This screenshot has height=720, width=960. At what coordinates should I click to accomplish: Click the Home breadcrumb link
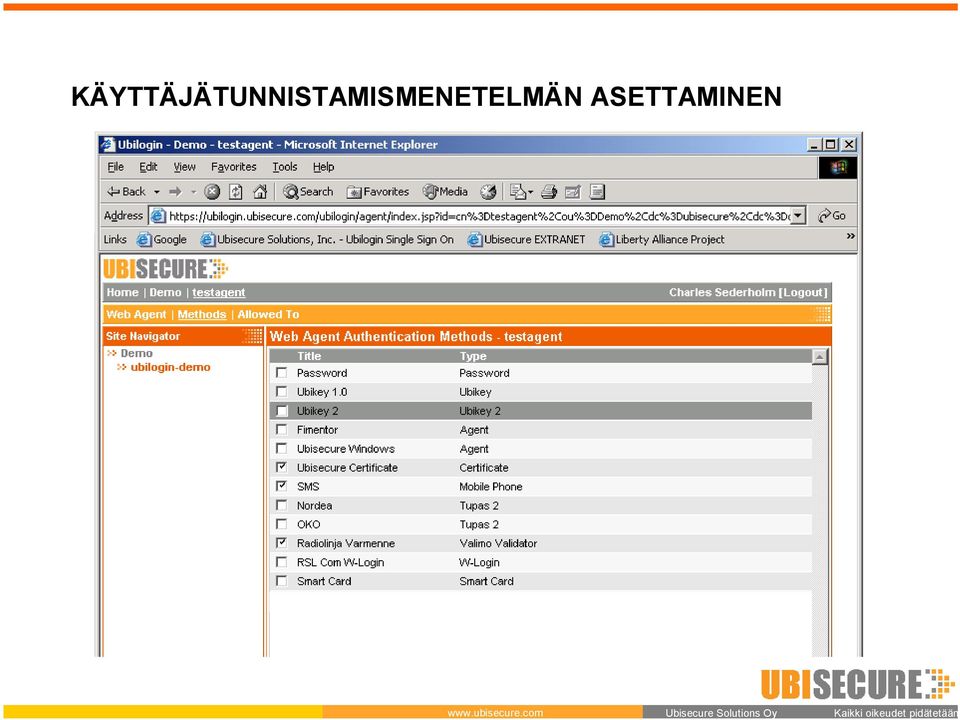point(122,292)
